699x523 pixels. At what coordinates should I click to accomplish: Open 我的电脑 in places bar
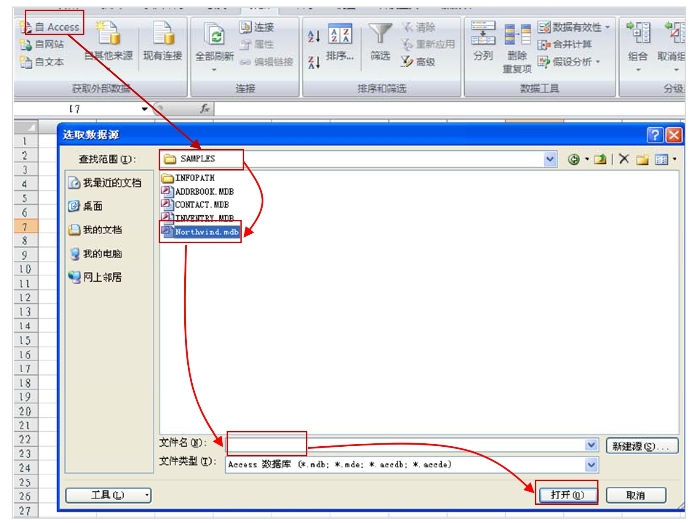[95, 253]
